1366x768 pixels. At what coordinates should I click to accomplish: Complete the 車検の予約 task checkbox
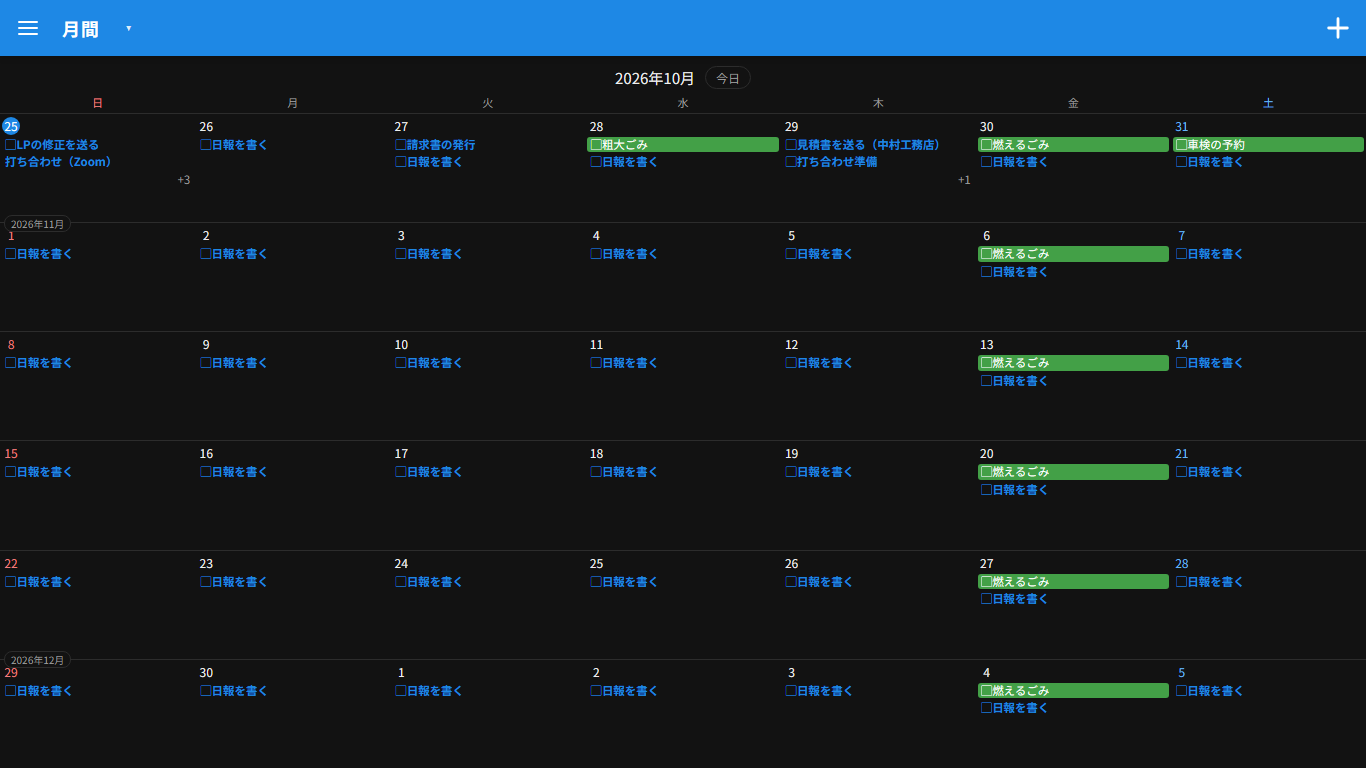(1182, 145)
